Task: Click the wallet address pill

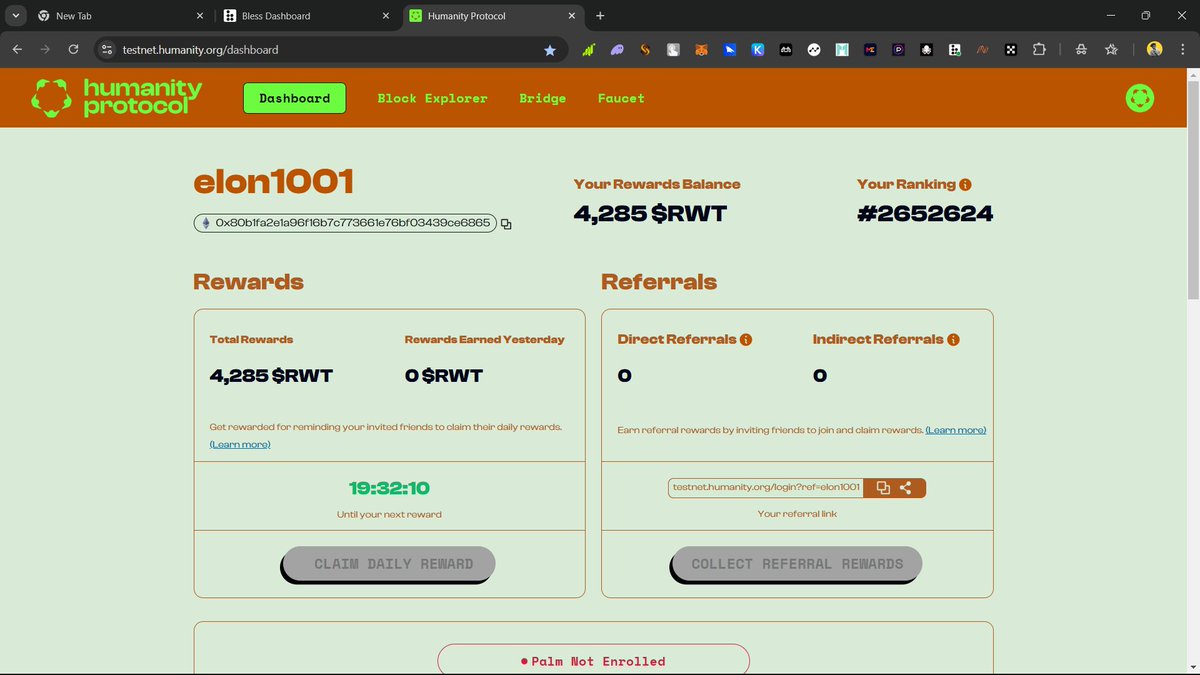Action: [345, 223]
